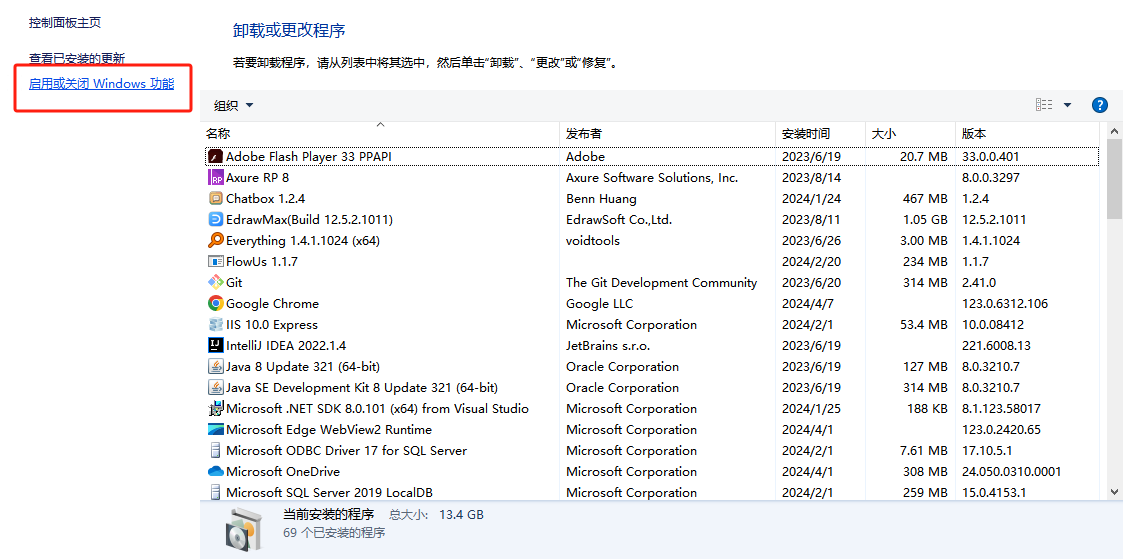Select the Axure RP 8 entry
This screenshot has height=559, width=1123.
click(x=258, y=178)
